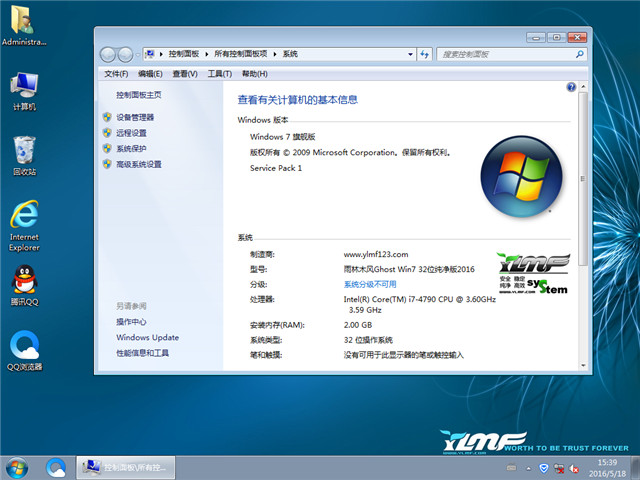Click the search control panel input field
This screenshot has height=480, width=640.
506,54
